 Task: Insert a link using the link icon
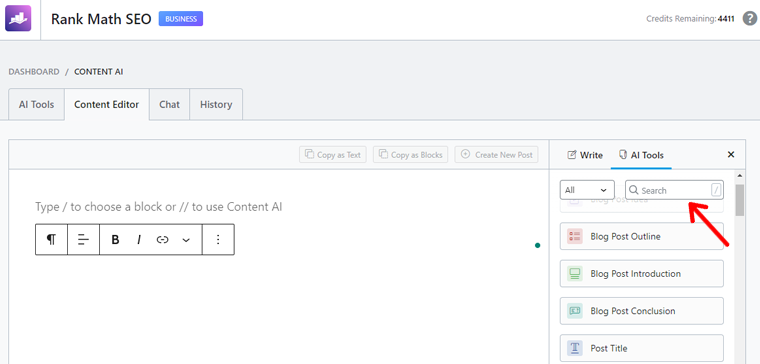coord(162,239)
